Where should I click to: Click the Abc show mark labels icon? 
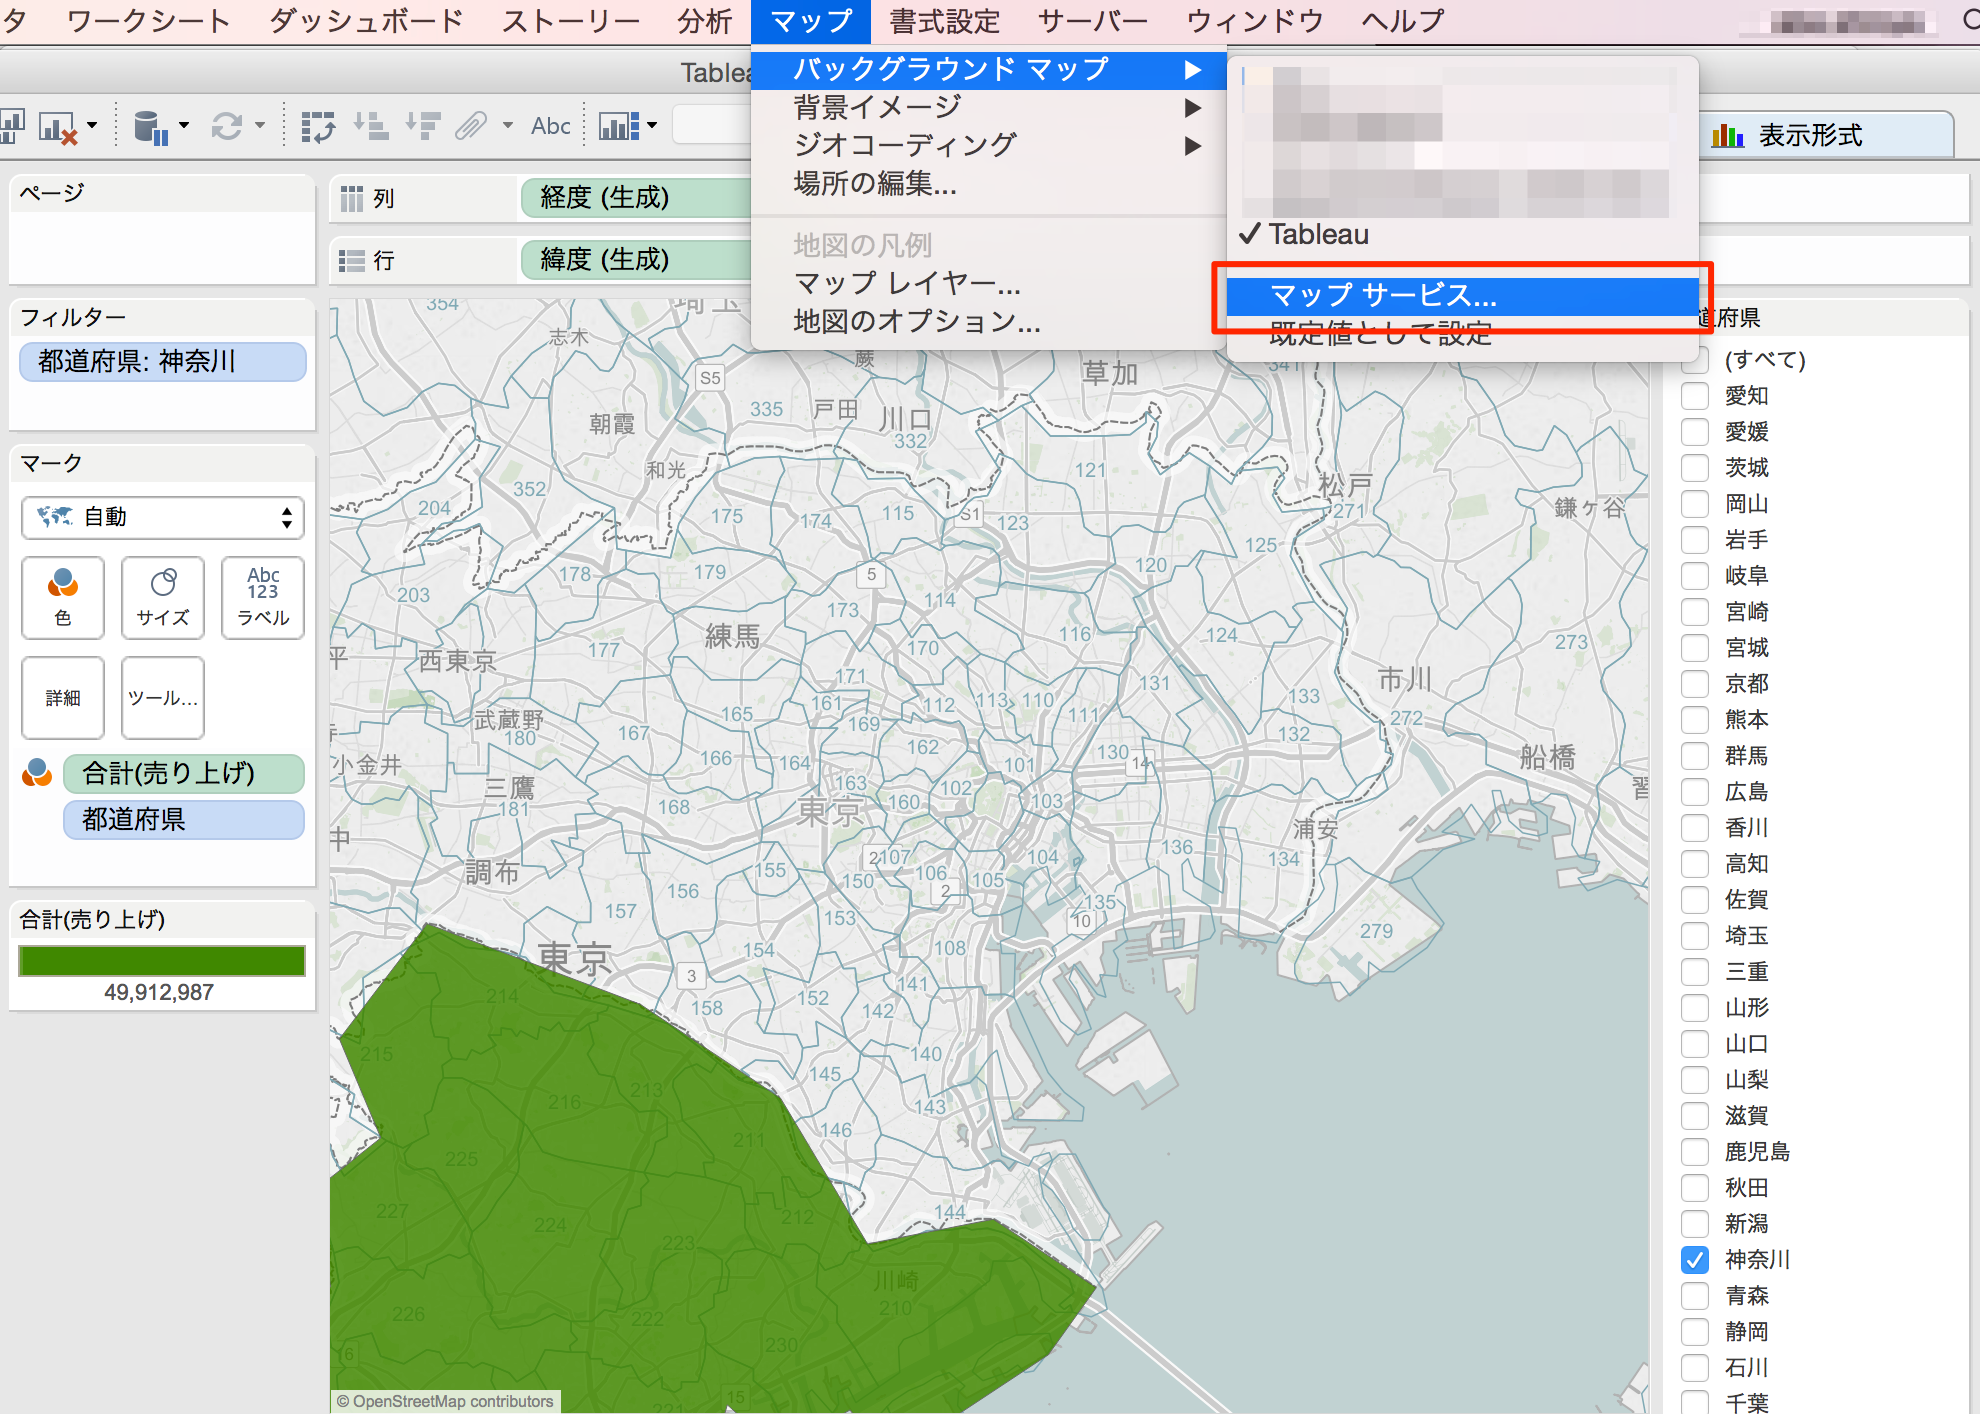coord(550,125)
